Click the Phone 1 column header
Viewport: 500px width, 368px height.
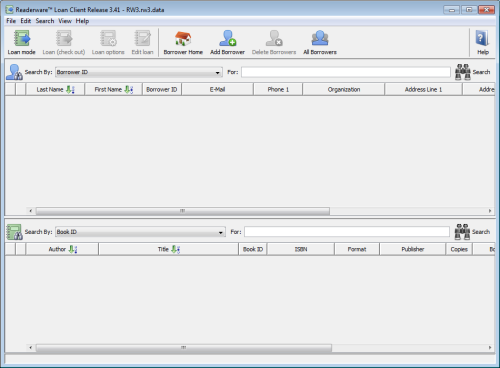(278, 89)
